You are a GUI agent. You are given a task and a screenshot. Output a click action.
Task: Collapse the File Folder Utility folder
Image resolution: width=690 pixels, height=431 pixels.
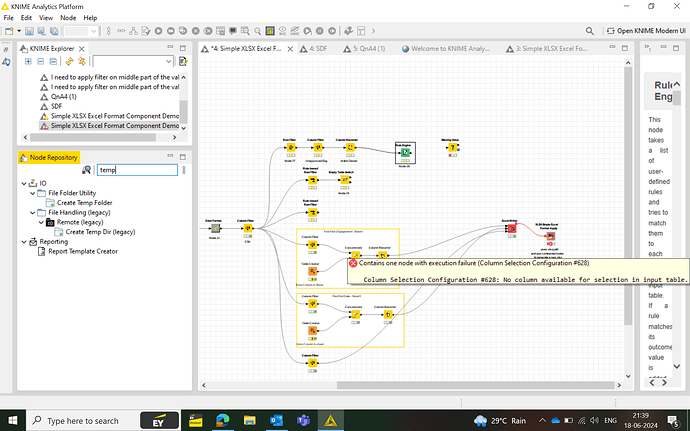tap(33, 193)
